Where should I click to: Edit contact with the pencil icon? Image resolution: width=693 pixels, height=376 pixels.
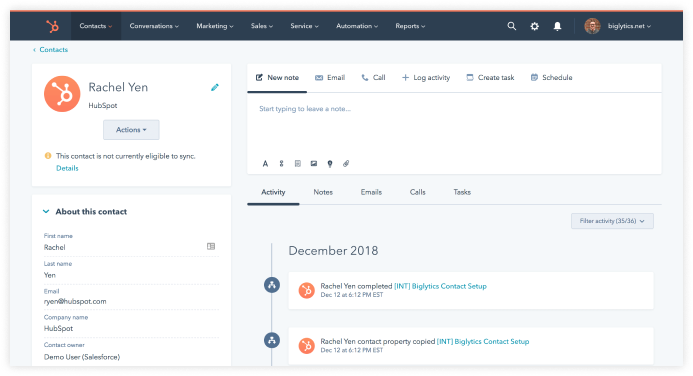(x=215, y=87)
